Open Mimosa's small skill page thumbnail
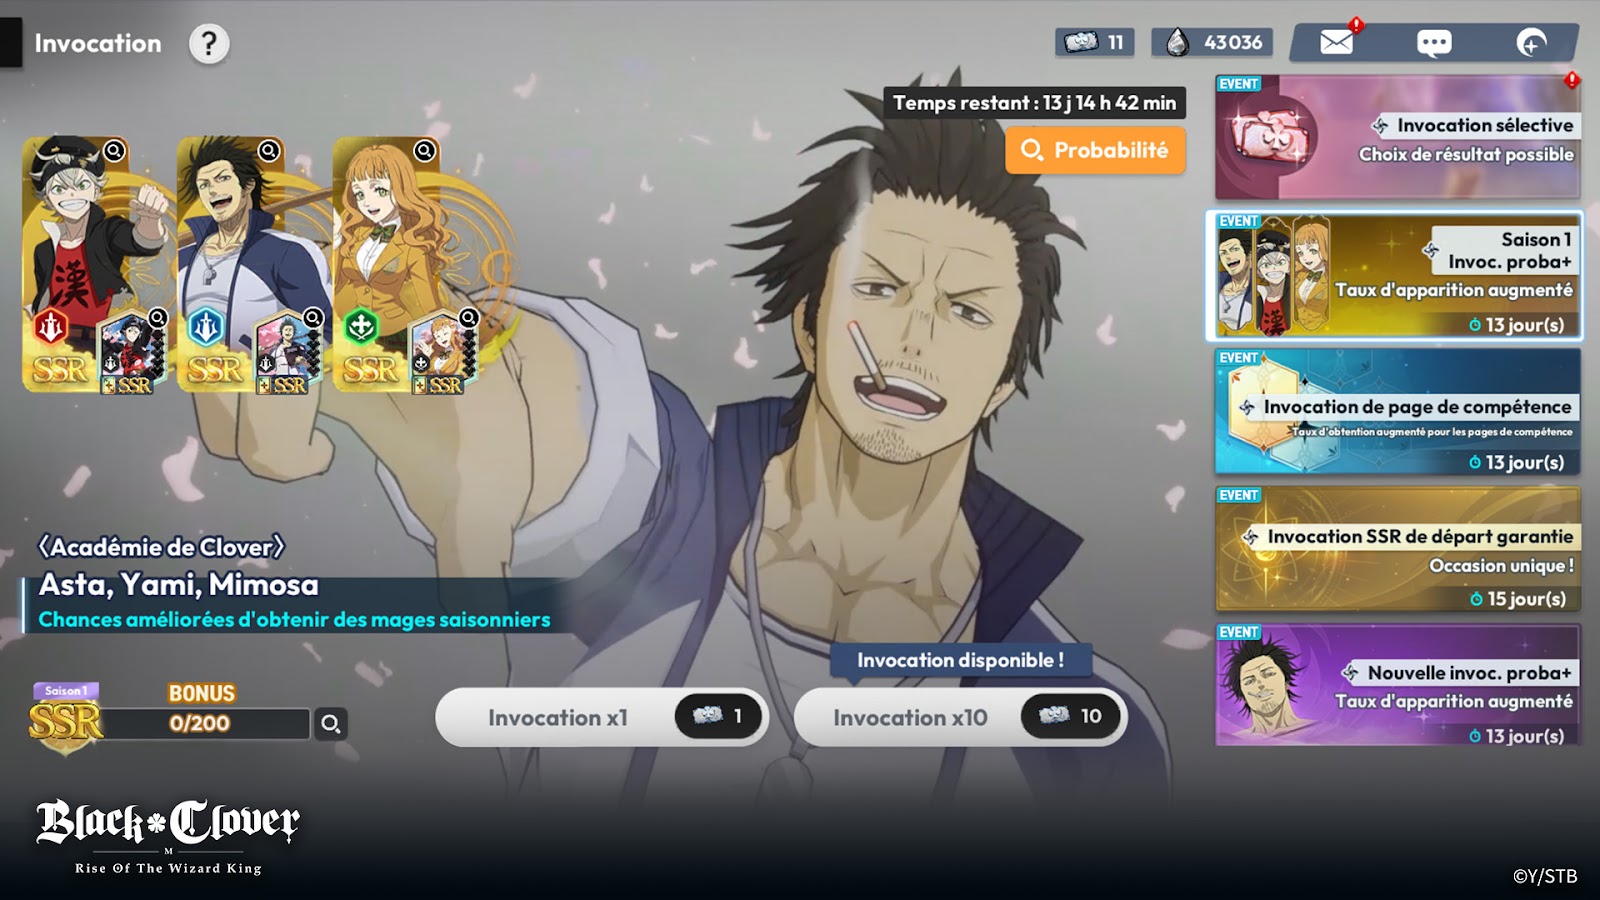This screenshot has width=1600, height=900. 442,353
